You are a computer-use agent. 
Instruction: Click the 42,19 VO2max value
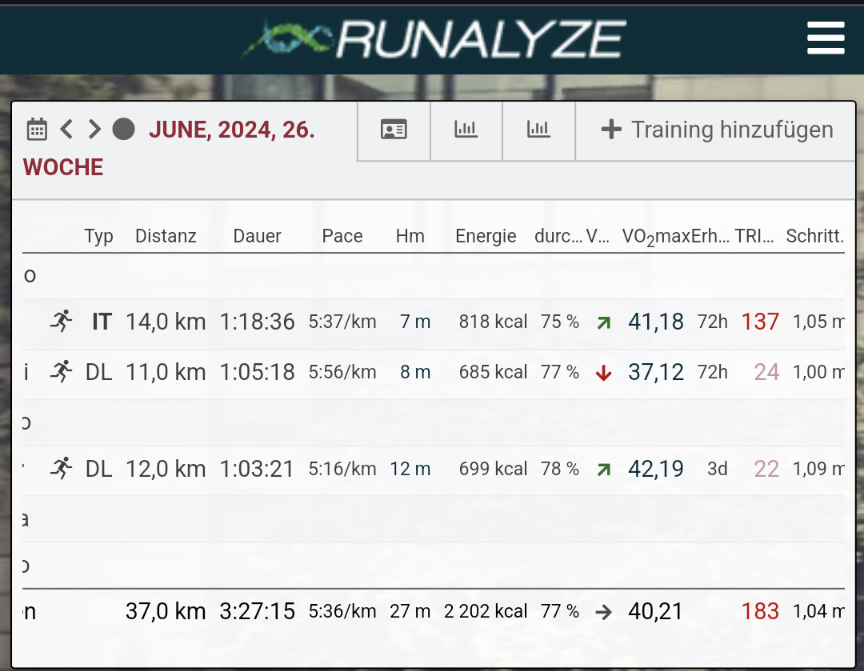656,468
